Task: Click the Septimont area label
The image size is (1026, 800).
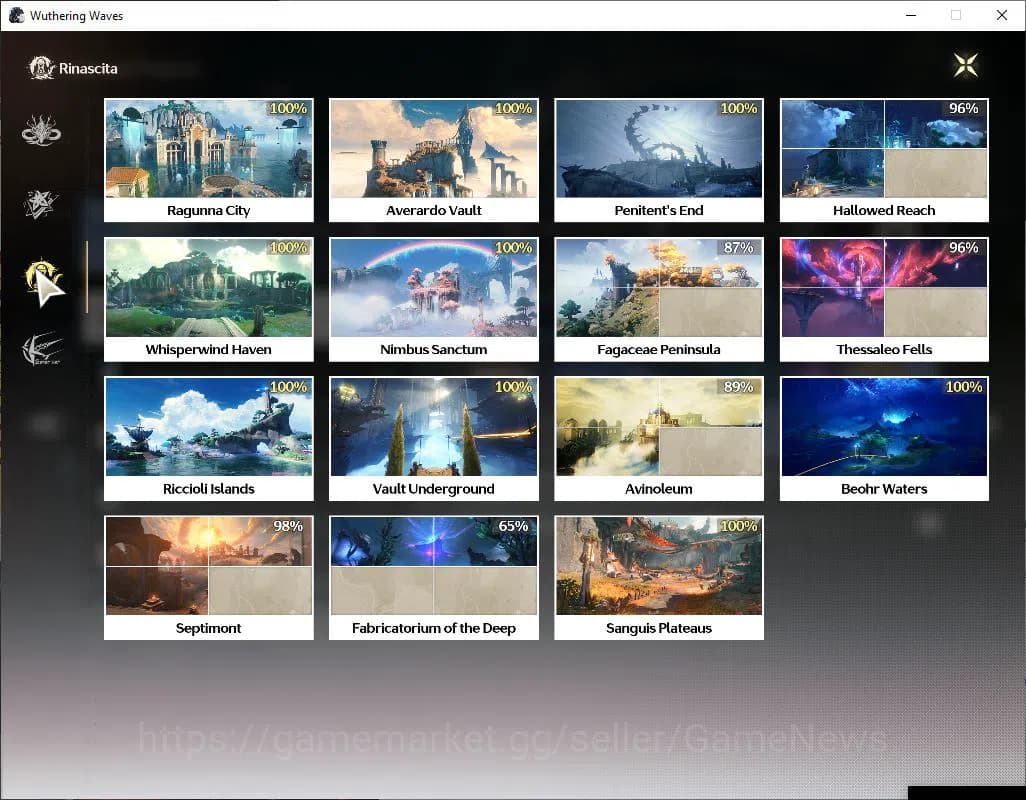Action: pos(208,628)
